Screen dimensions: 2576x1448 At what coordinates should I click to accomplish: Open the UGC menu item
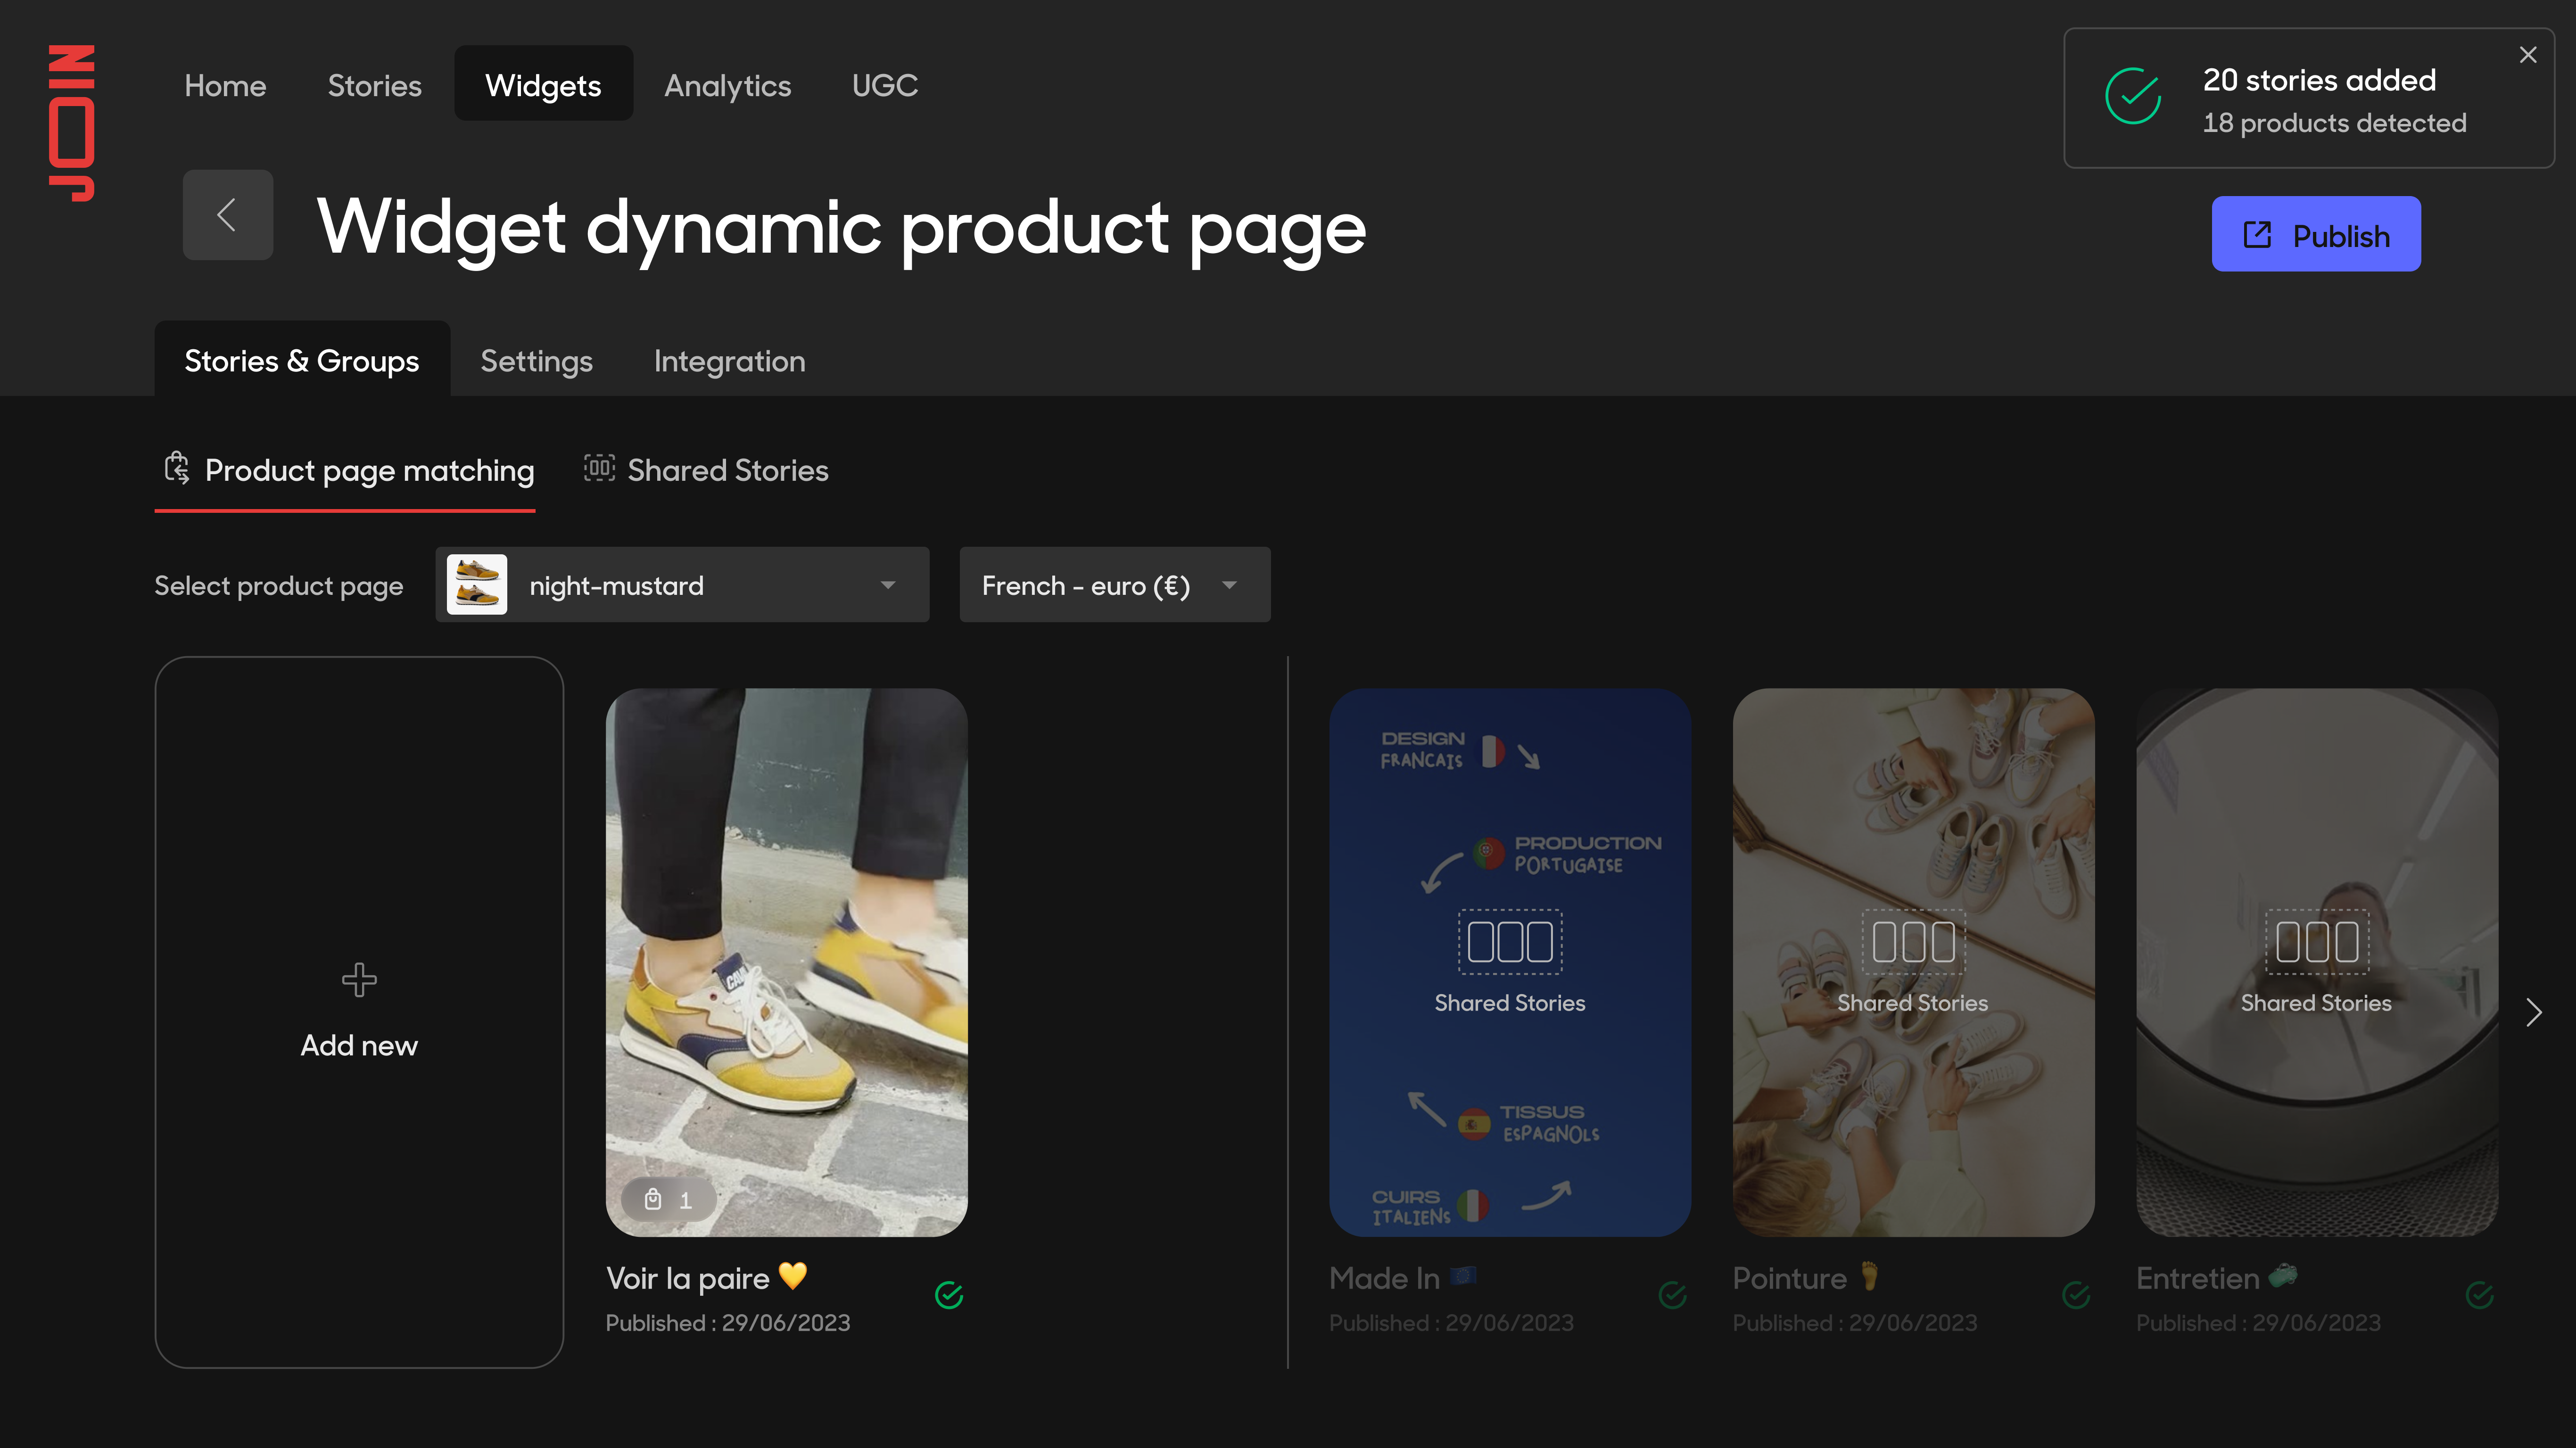coord(885,85)
